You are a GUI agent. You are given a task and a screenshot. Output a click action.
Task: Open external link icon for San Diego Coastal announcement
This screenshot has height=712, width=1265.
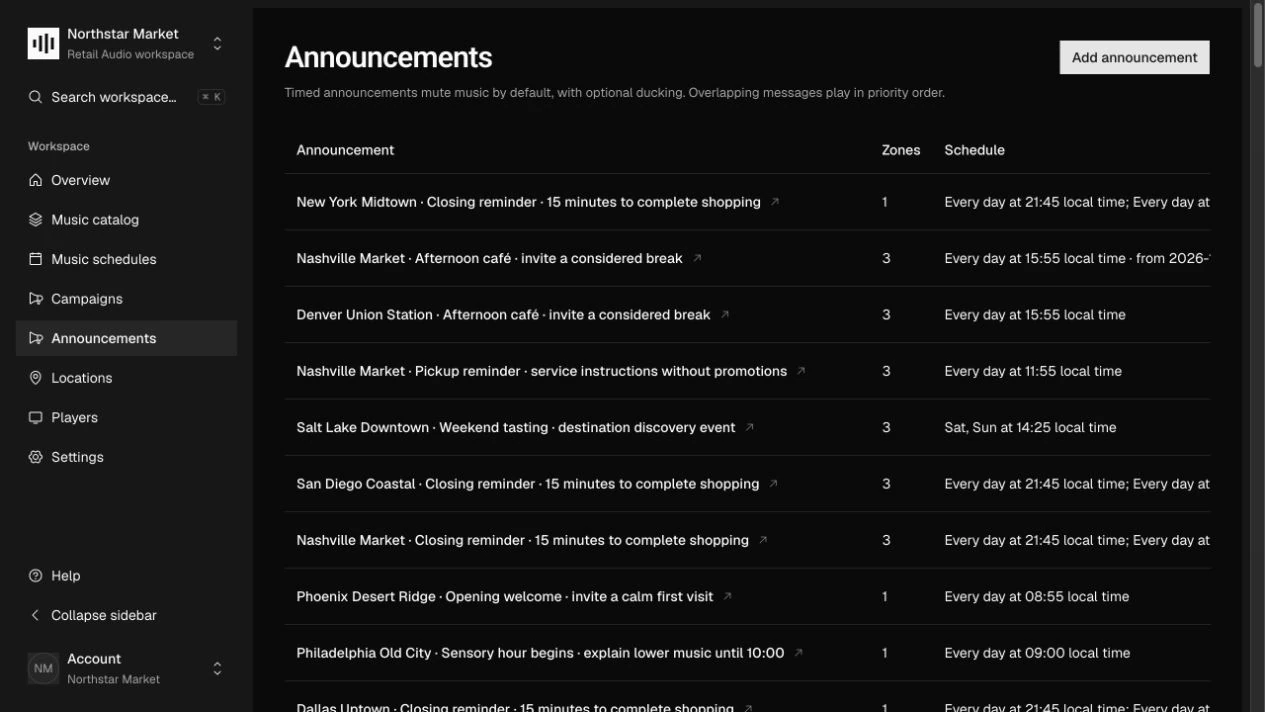coord(774,484)
